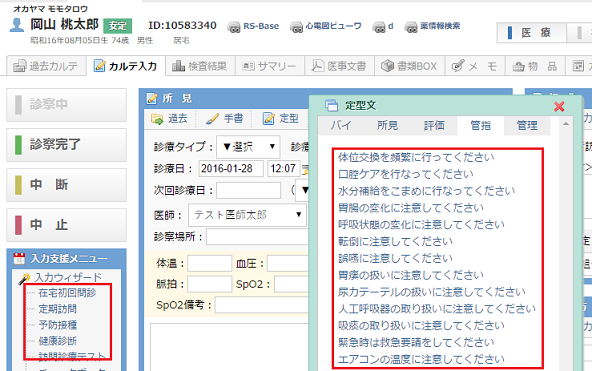The width and height of the screenshot is (592, 371).
Task: Click the 安定 status badge
Action: 117,25
